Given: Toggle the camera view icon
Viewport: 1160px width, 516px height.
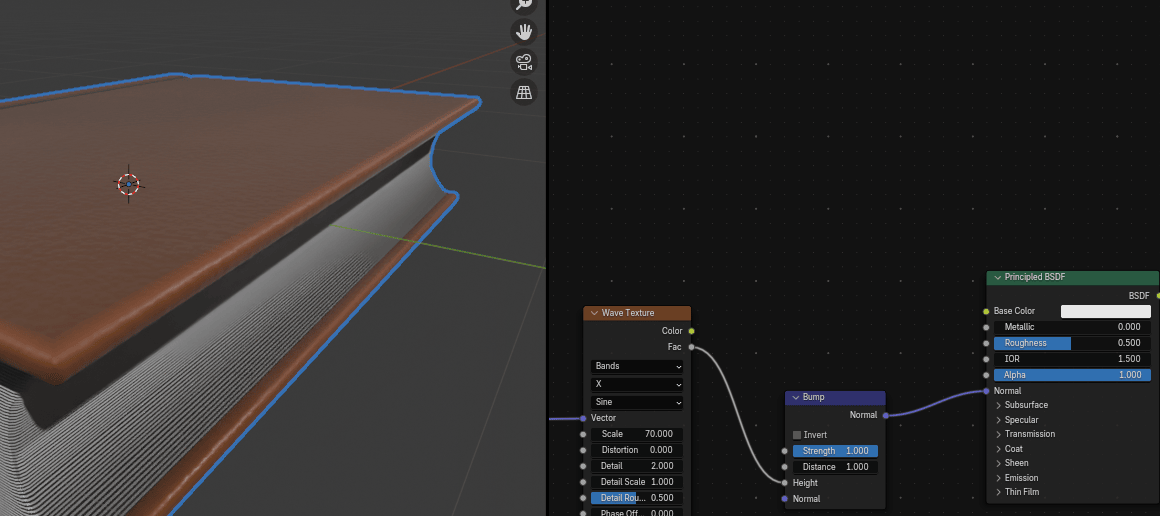Looking at the screenshot, I should coord(523,62).
